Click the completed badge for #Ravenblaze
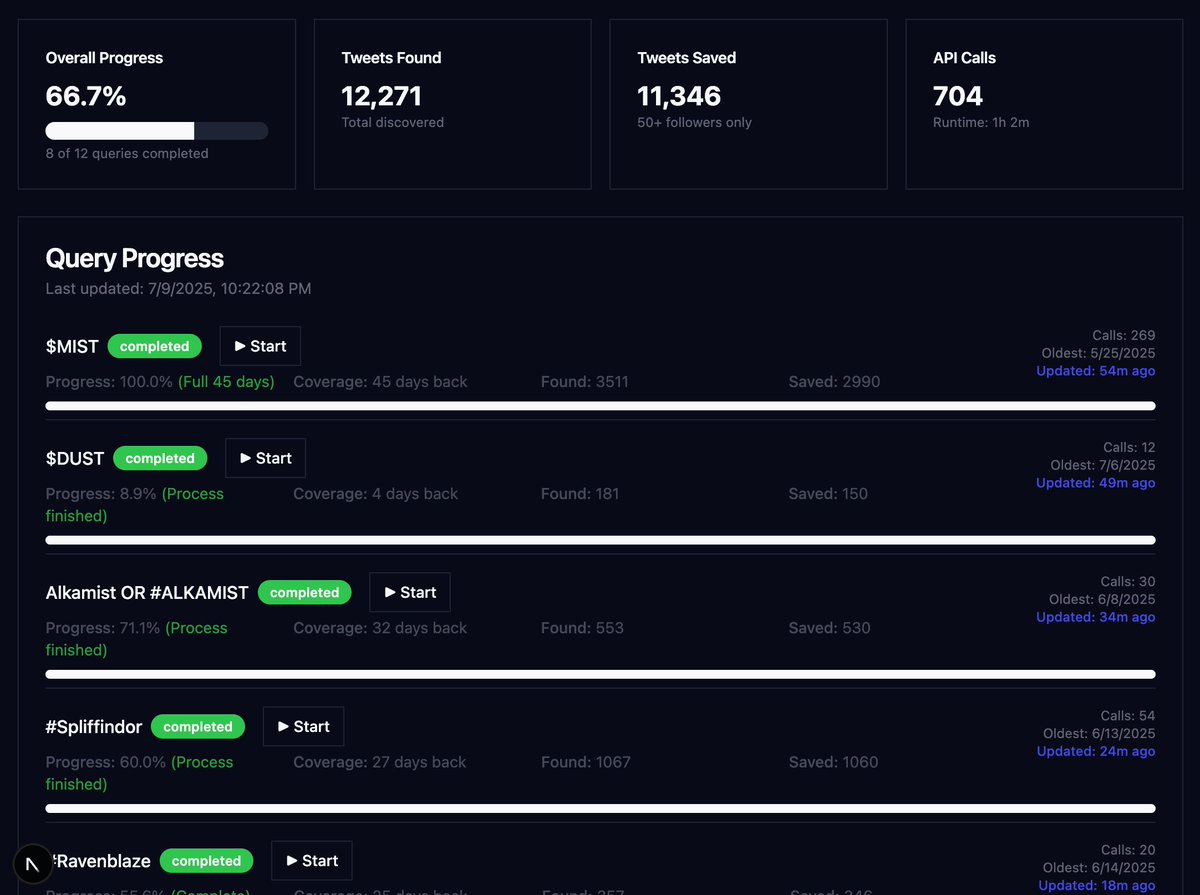1200x895 pixels. coord(206,861)
